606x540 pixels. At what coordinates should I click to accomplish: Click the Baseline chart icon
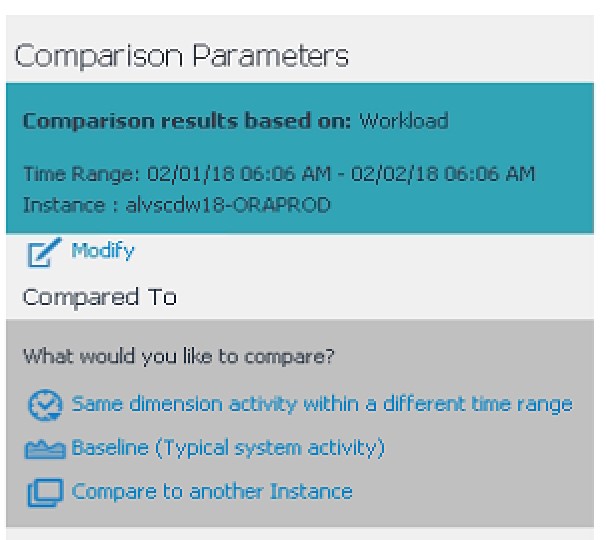pos(46,448)
